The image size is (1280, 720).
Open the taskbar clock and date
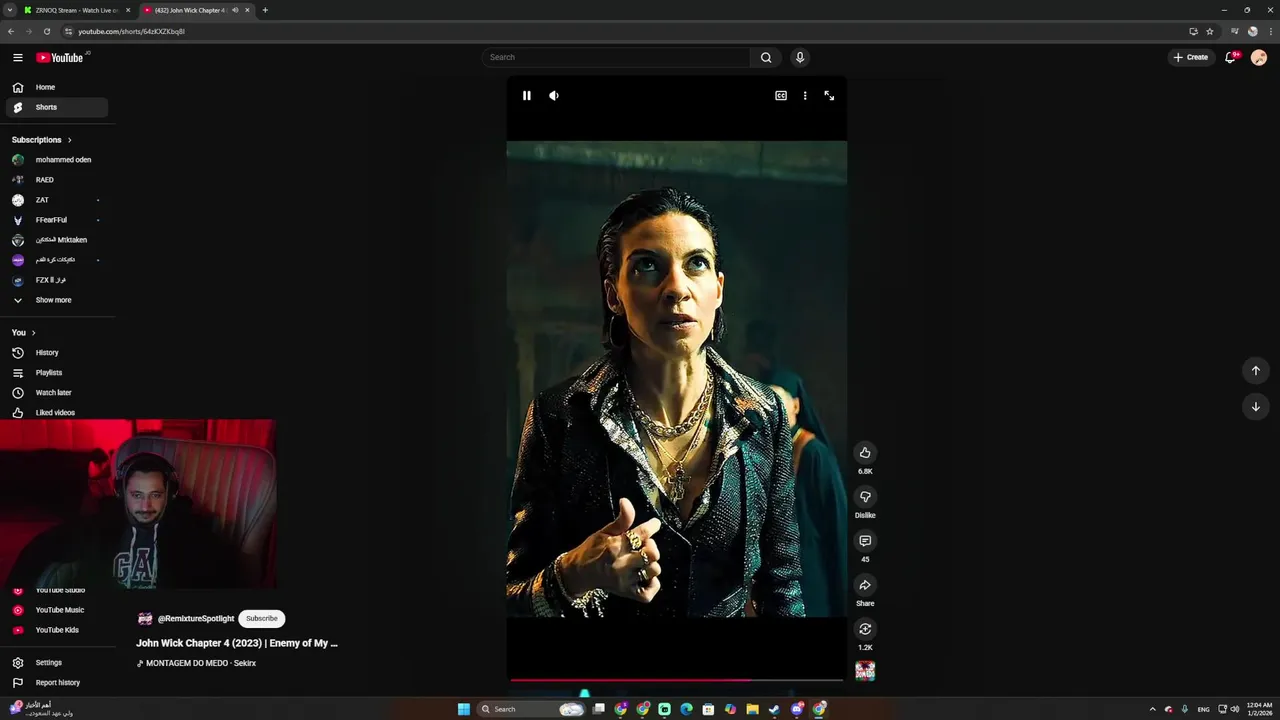1259,710
